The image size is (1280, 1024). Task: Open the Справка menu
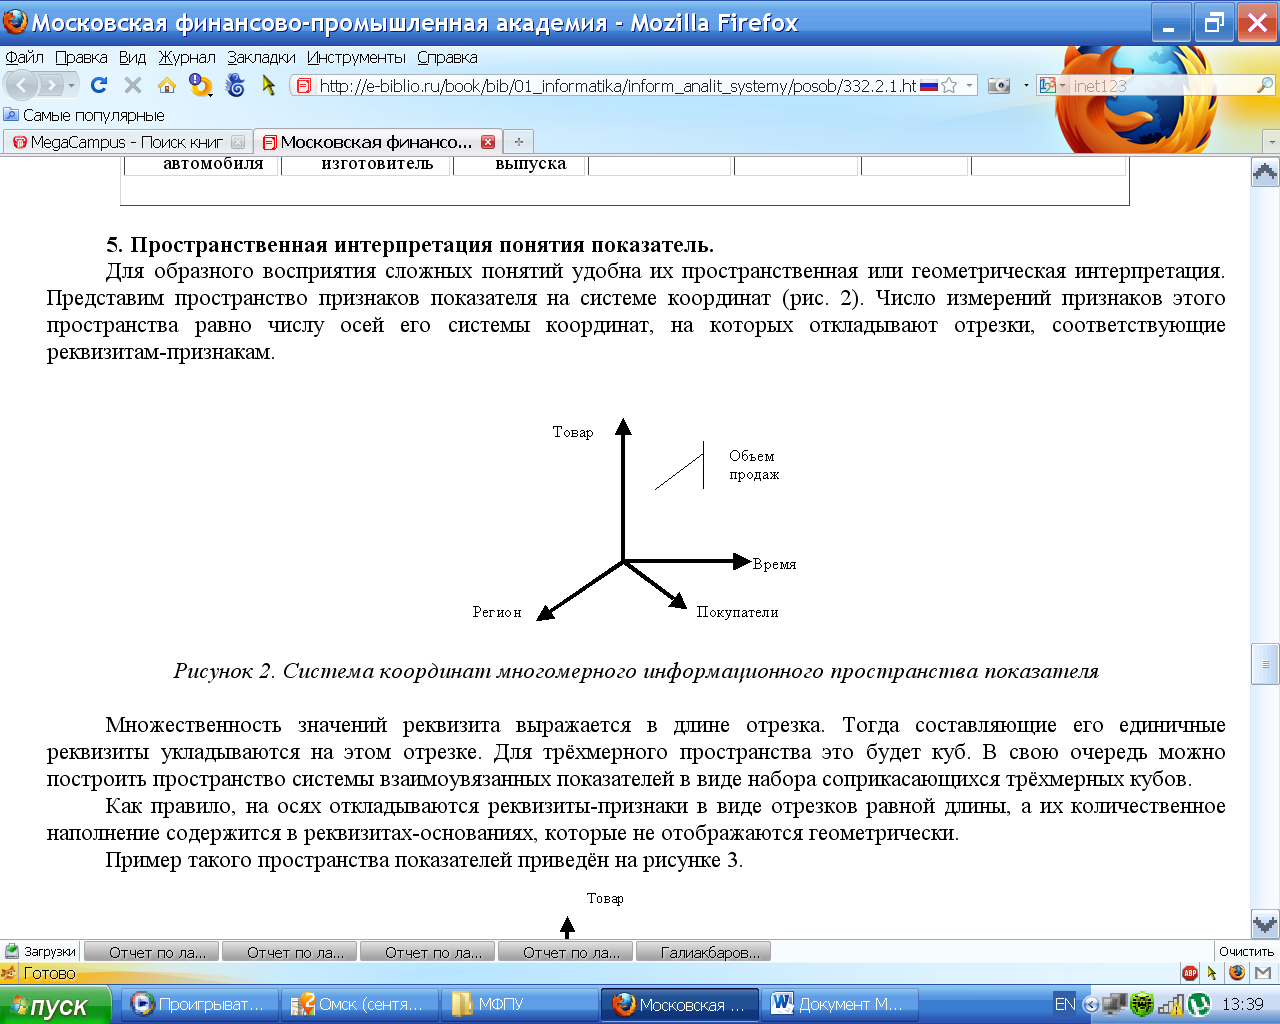coord(447,57)
